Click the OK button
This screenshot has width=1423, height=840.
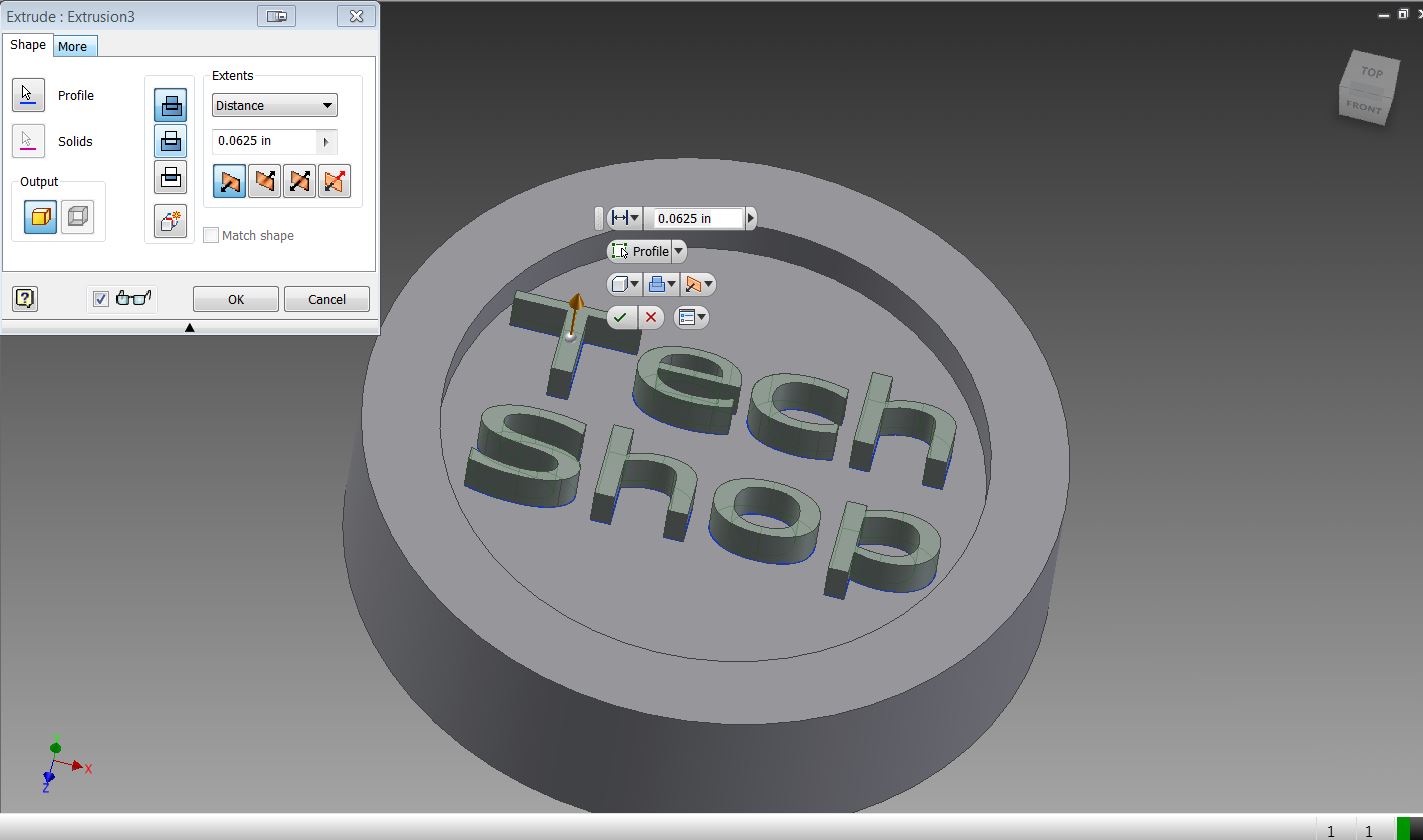pos(236,299)
